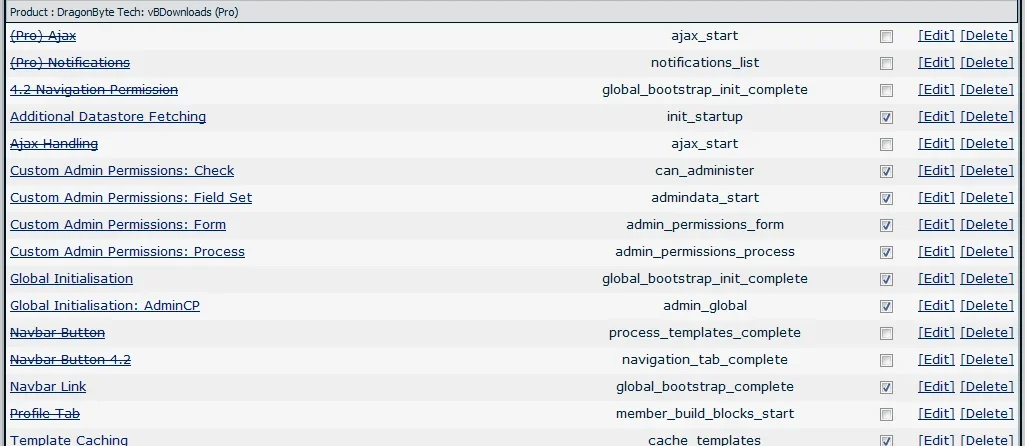The height and width of the screenshot is (446, 1025).
Task: Select the navigation_tab_complete hook text
Action: [x=705, y=360]
